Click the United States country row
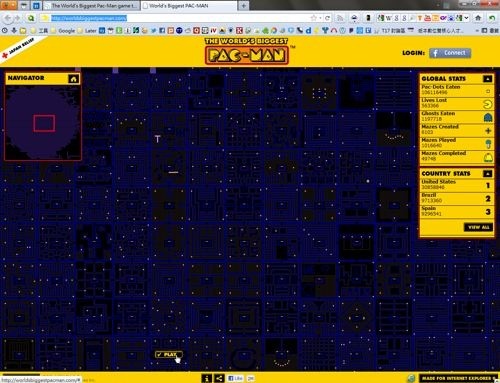 coord(456,184)
